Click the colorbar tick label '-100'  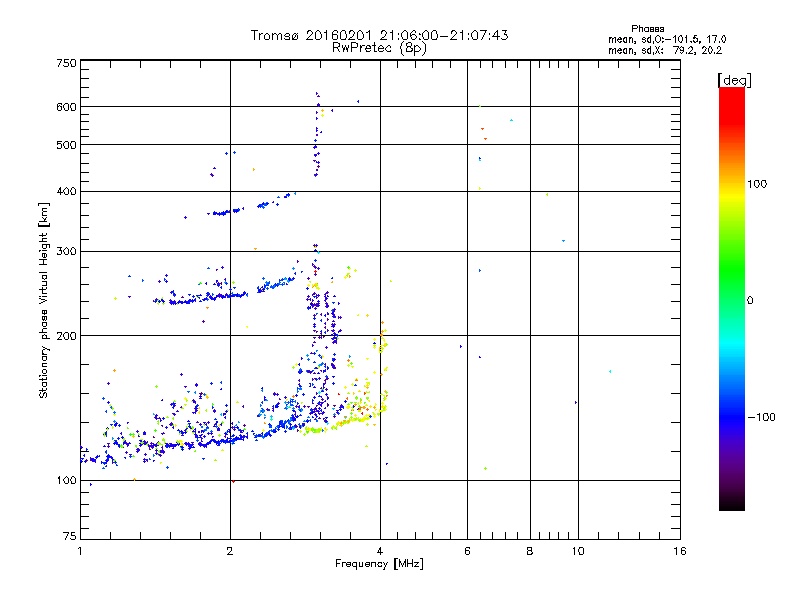(761, 417)
